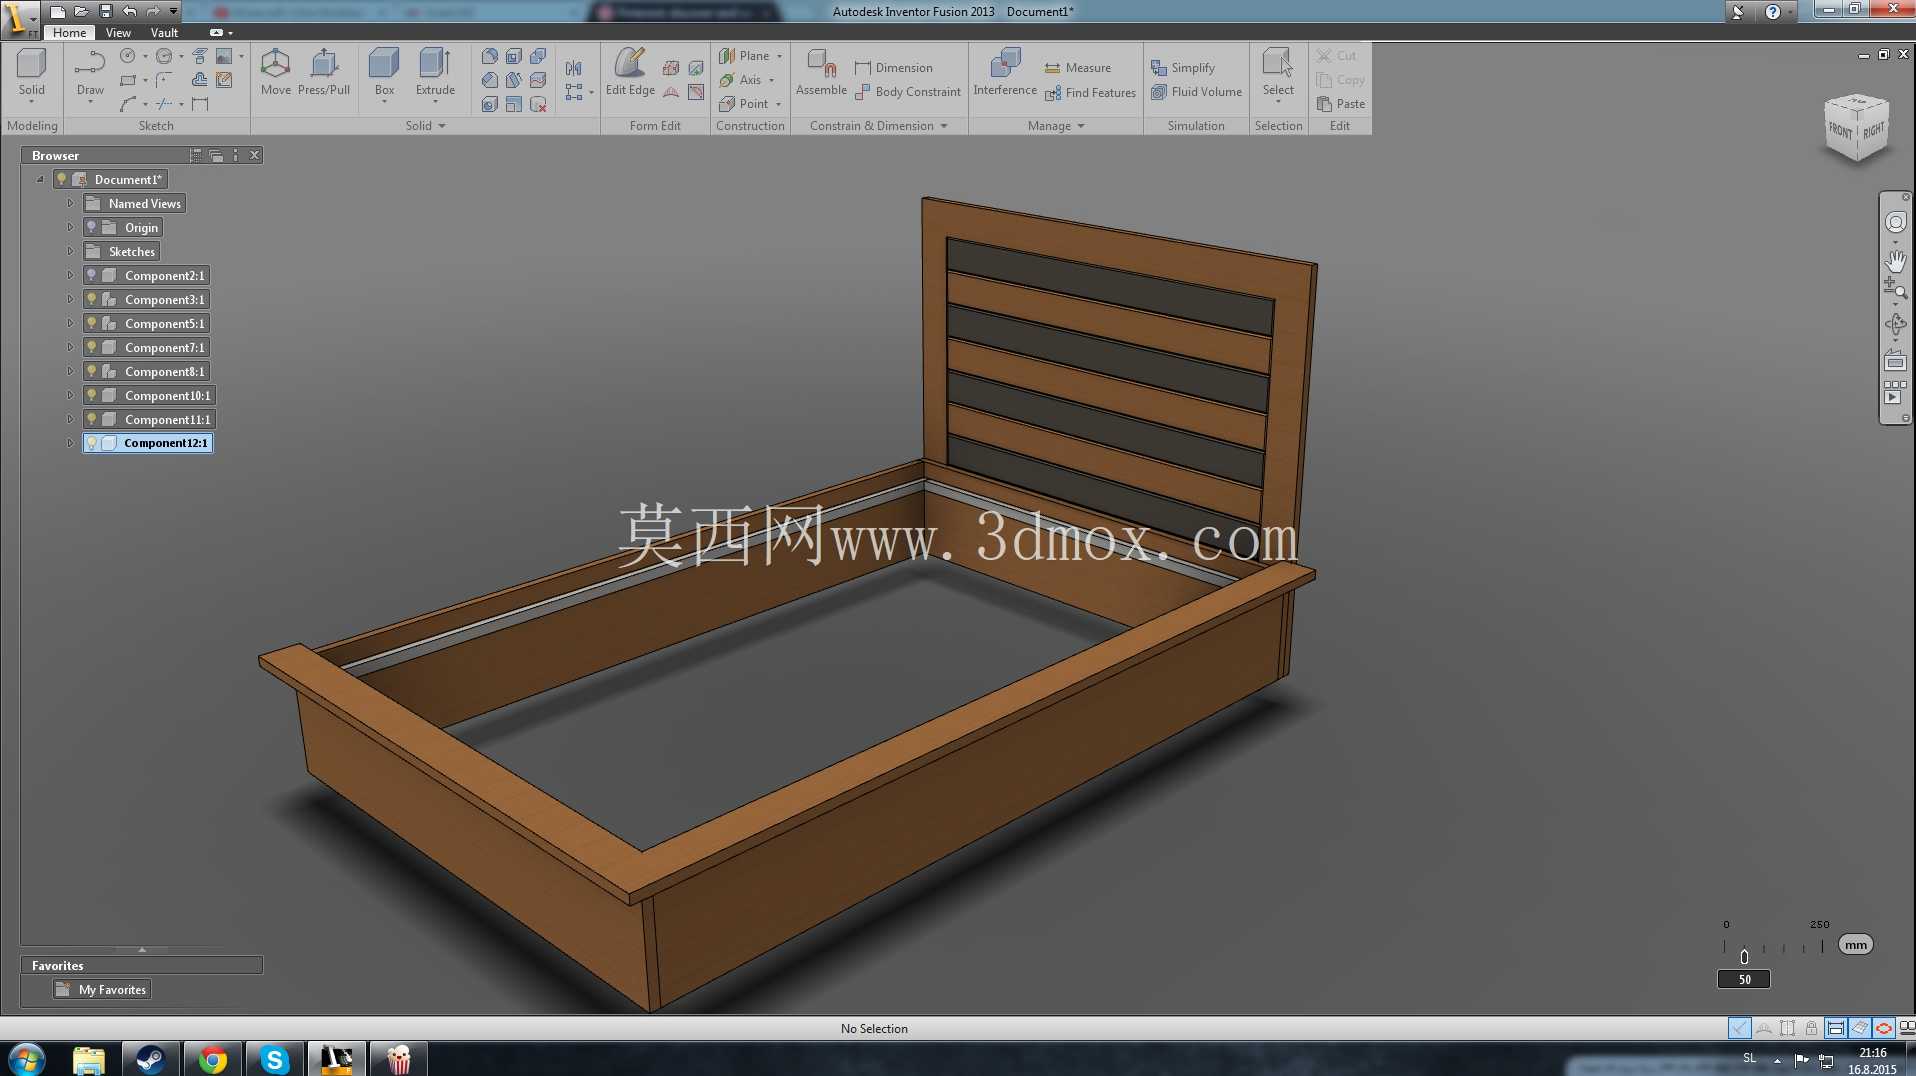Click the Undo arrow

[130, 11]
